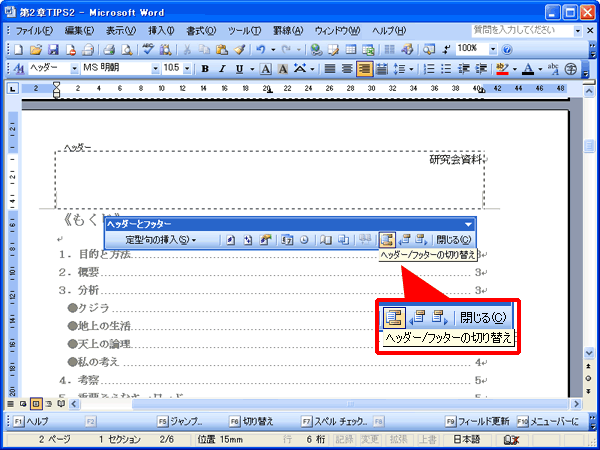This screenshot has width=600, height=450.
Task: Close the header toolbar with 閉じる
Action: (454, 240)
